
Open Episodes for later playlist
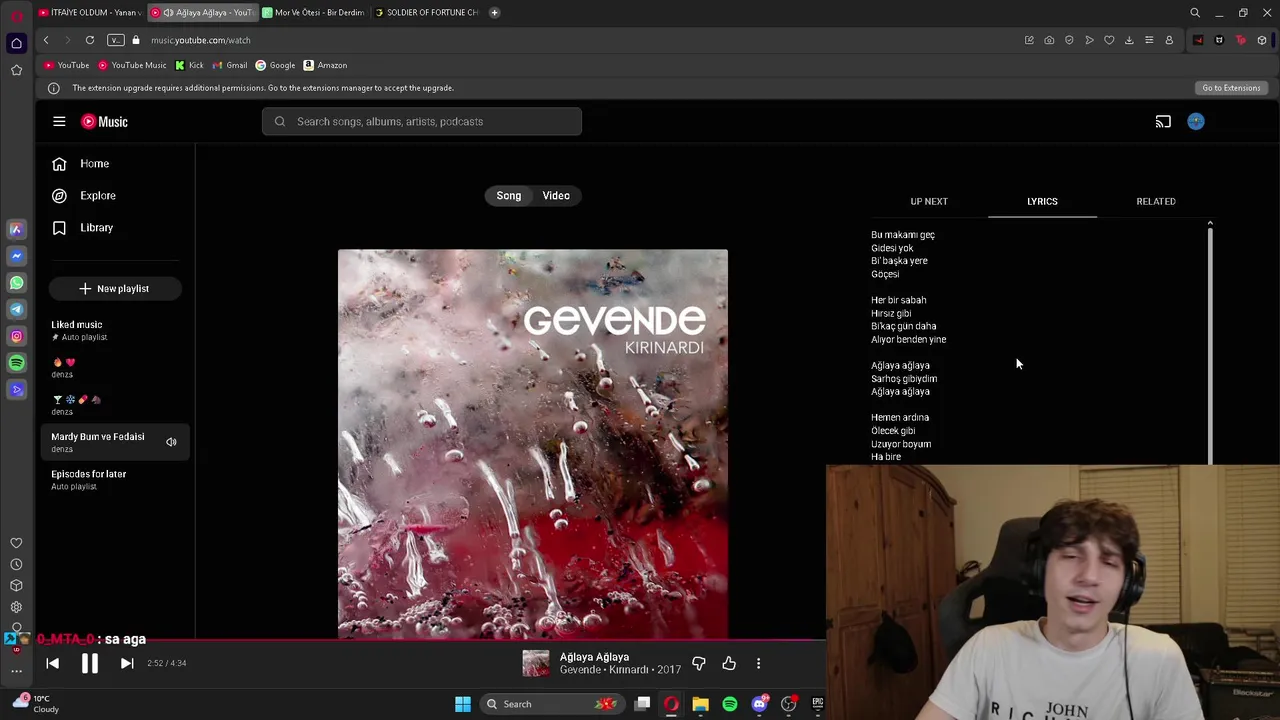[x=115, y=479]
